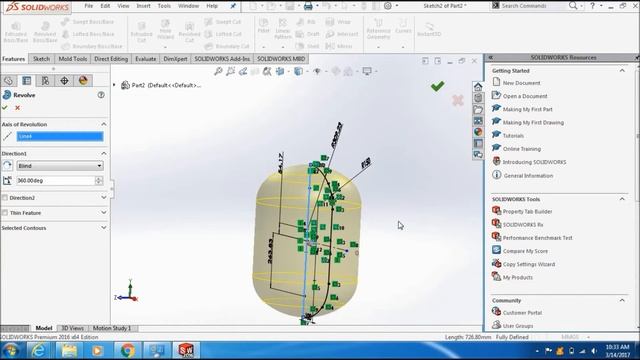Cancel with faded red X in viewport corner
Screen dimensions: 640x360
(x=458, y=100)
